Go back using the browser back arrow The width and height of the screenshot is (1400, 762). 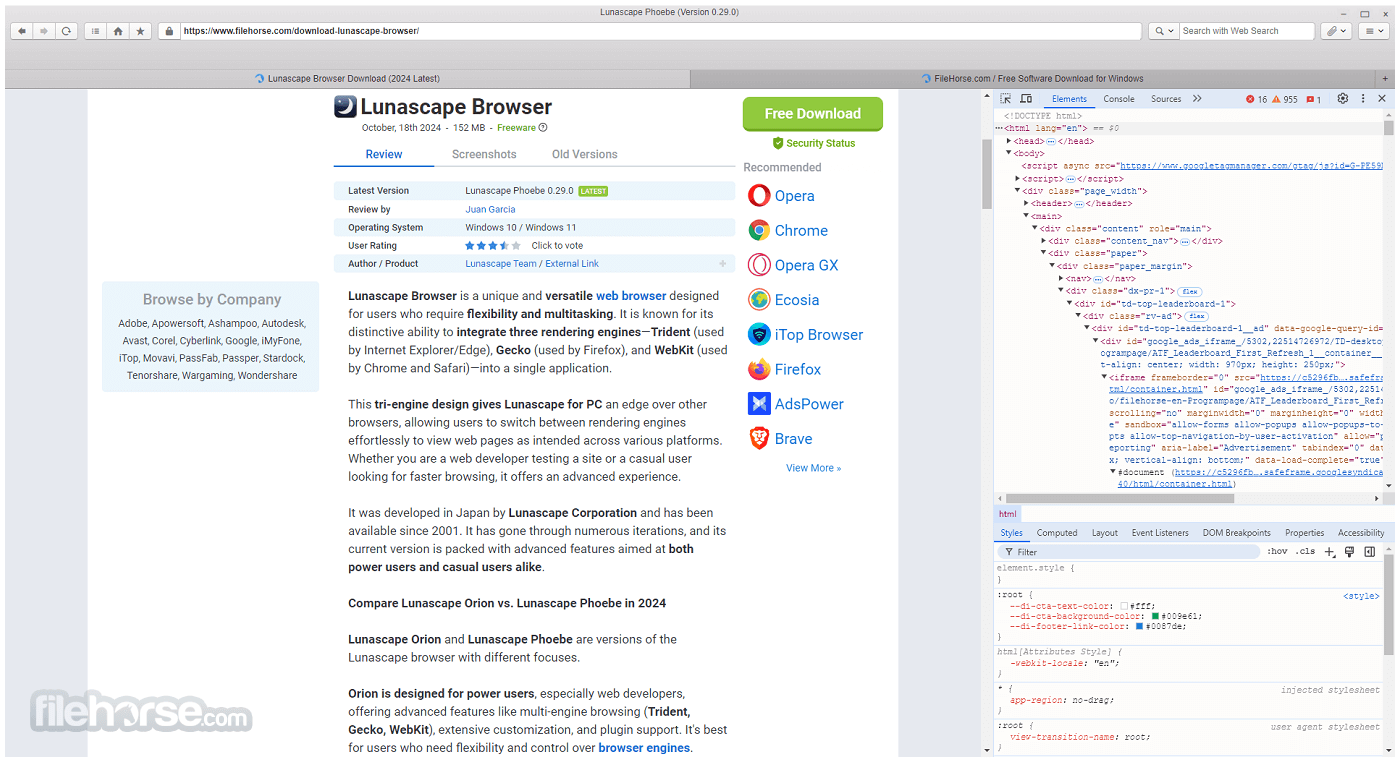tap(22, 31)
